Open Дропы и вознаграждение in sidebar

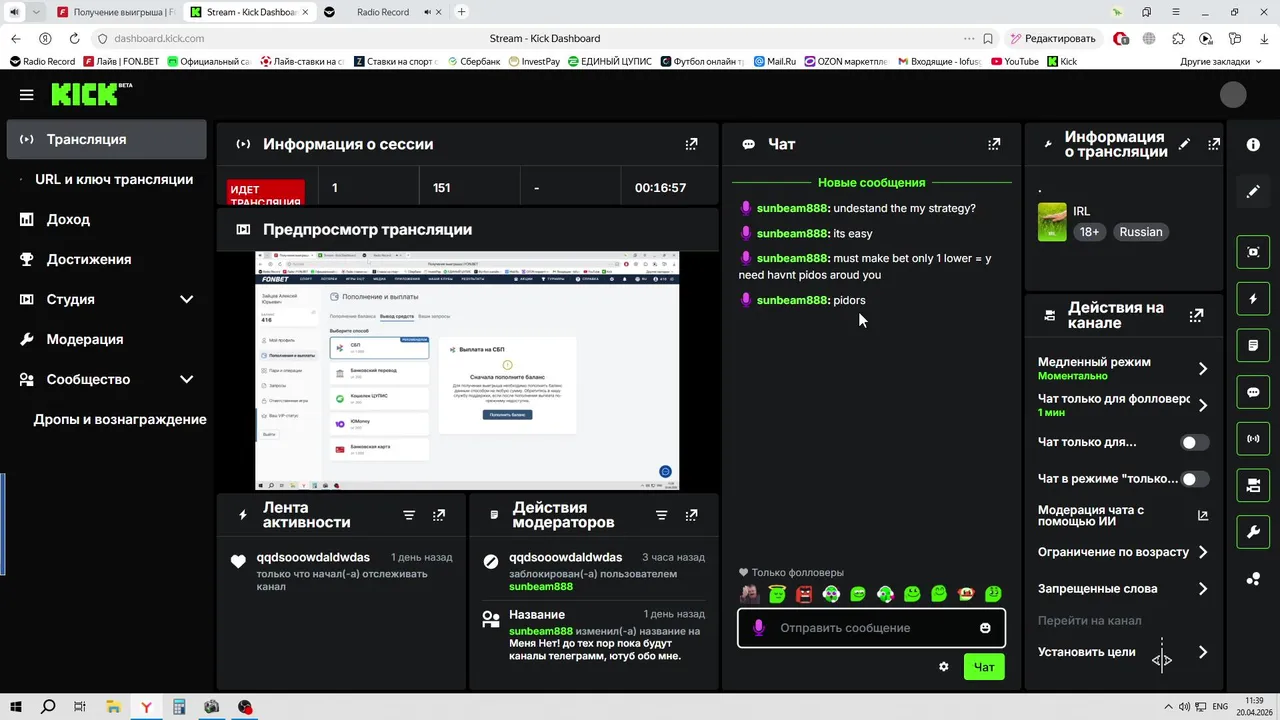pyautogui.click(x=119, y=419)
